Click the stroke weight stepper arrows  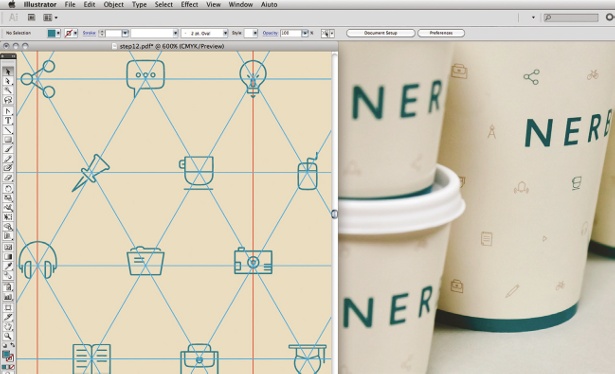click(x=102, y=33)
